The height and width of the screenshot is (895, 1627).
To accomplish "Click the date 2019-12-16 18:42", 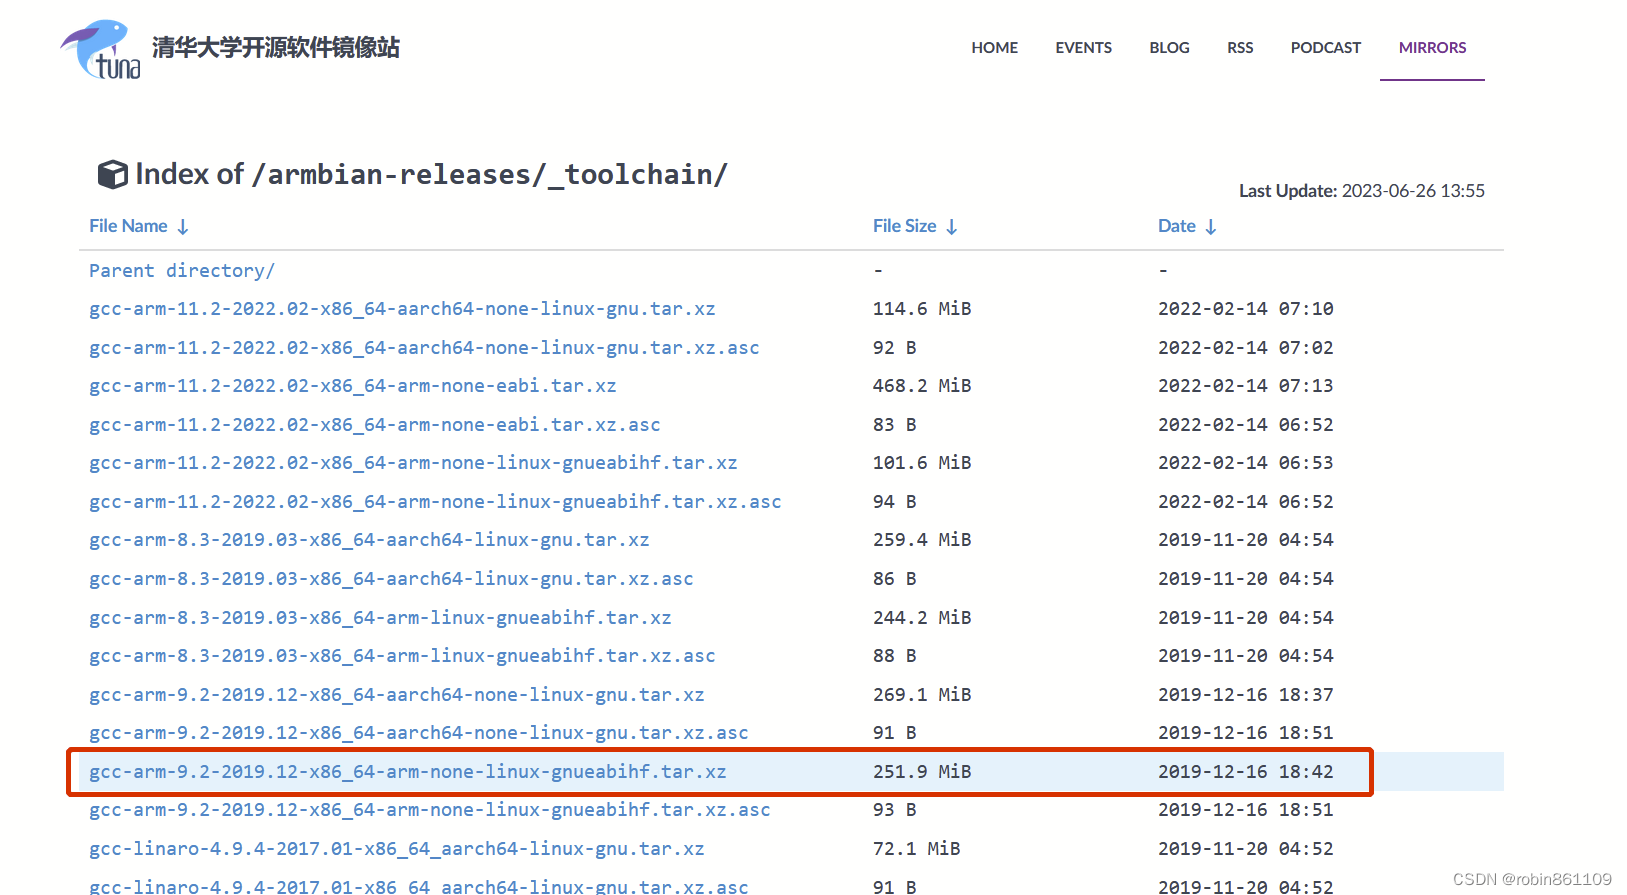I will [1246, 772].
